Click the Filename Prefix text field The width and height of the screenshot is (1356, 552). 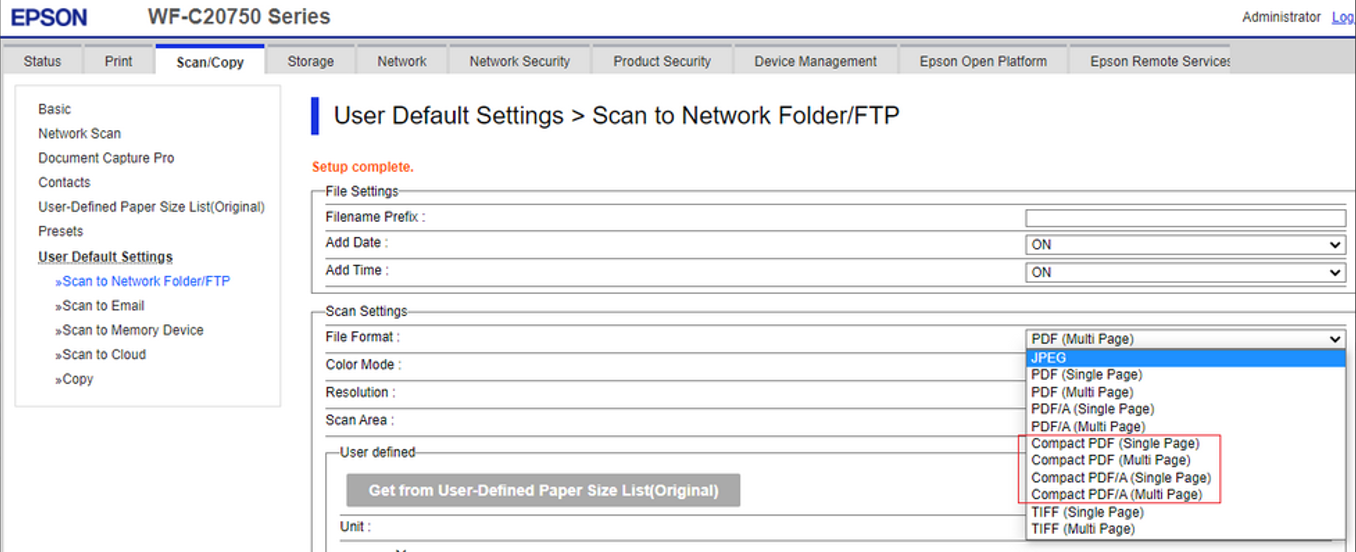coord(1185,218)
